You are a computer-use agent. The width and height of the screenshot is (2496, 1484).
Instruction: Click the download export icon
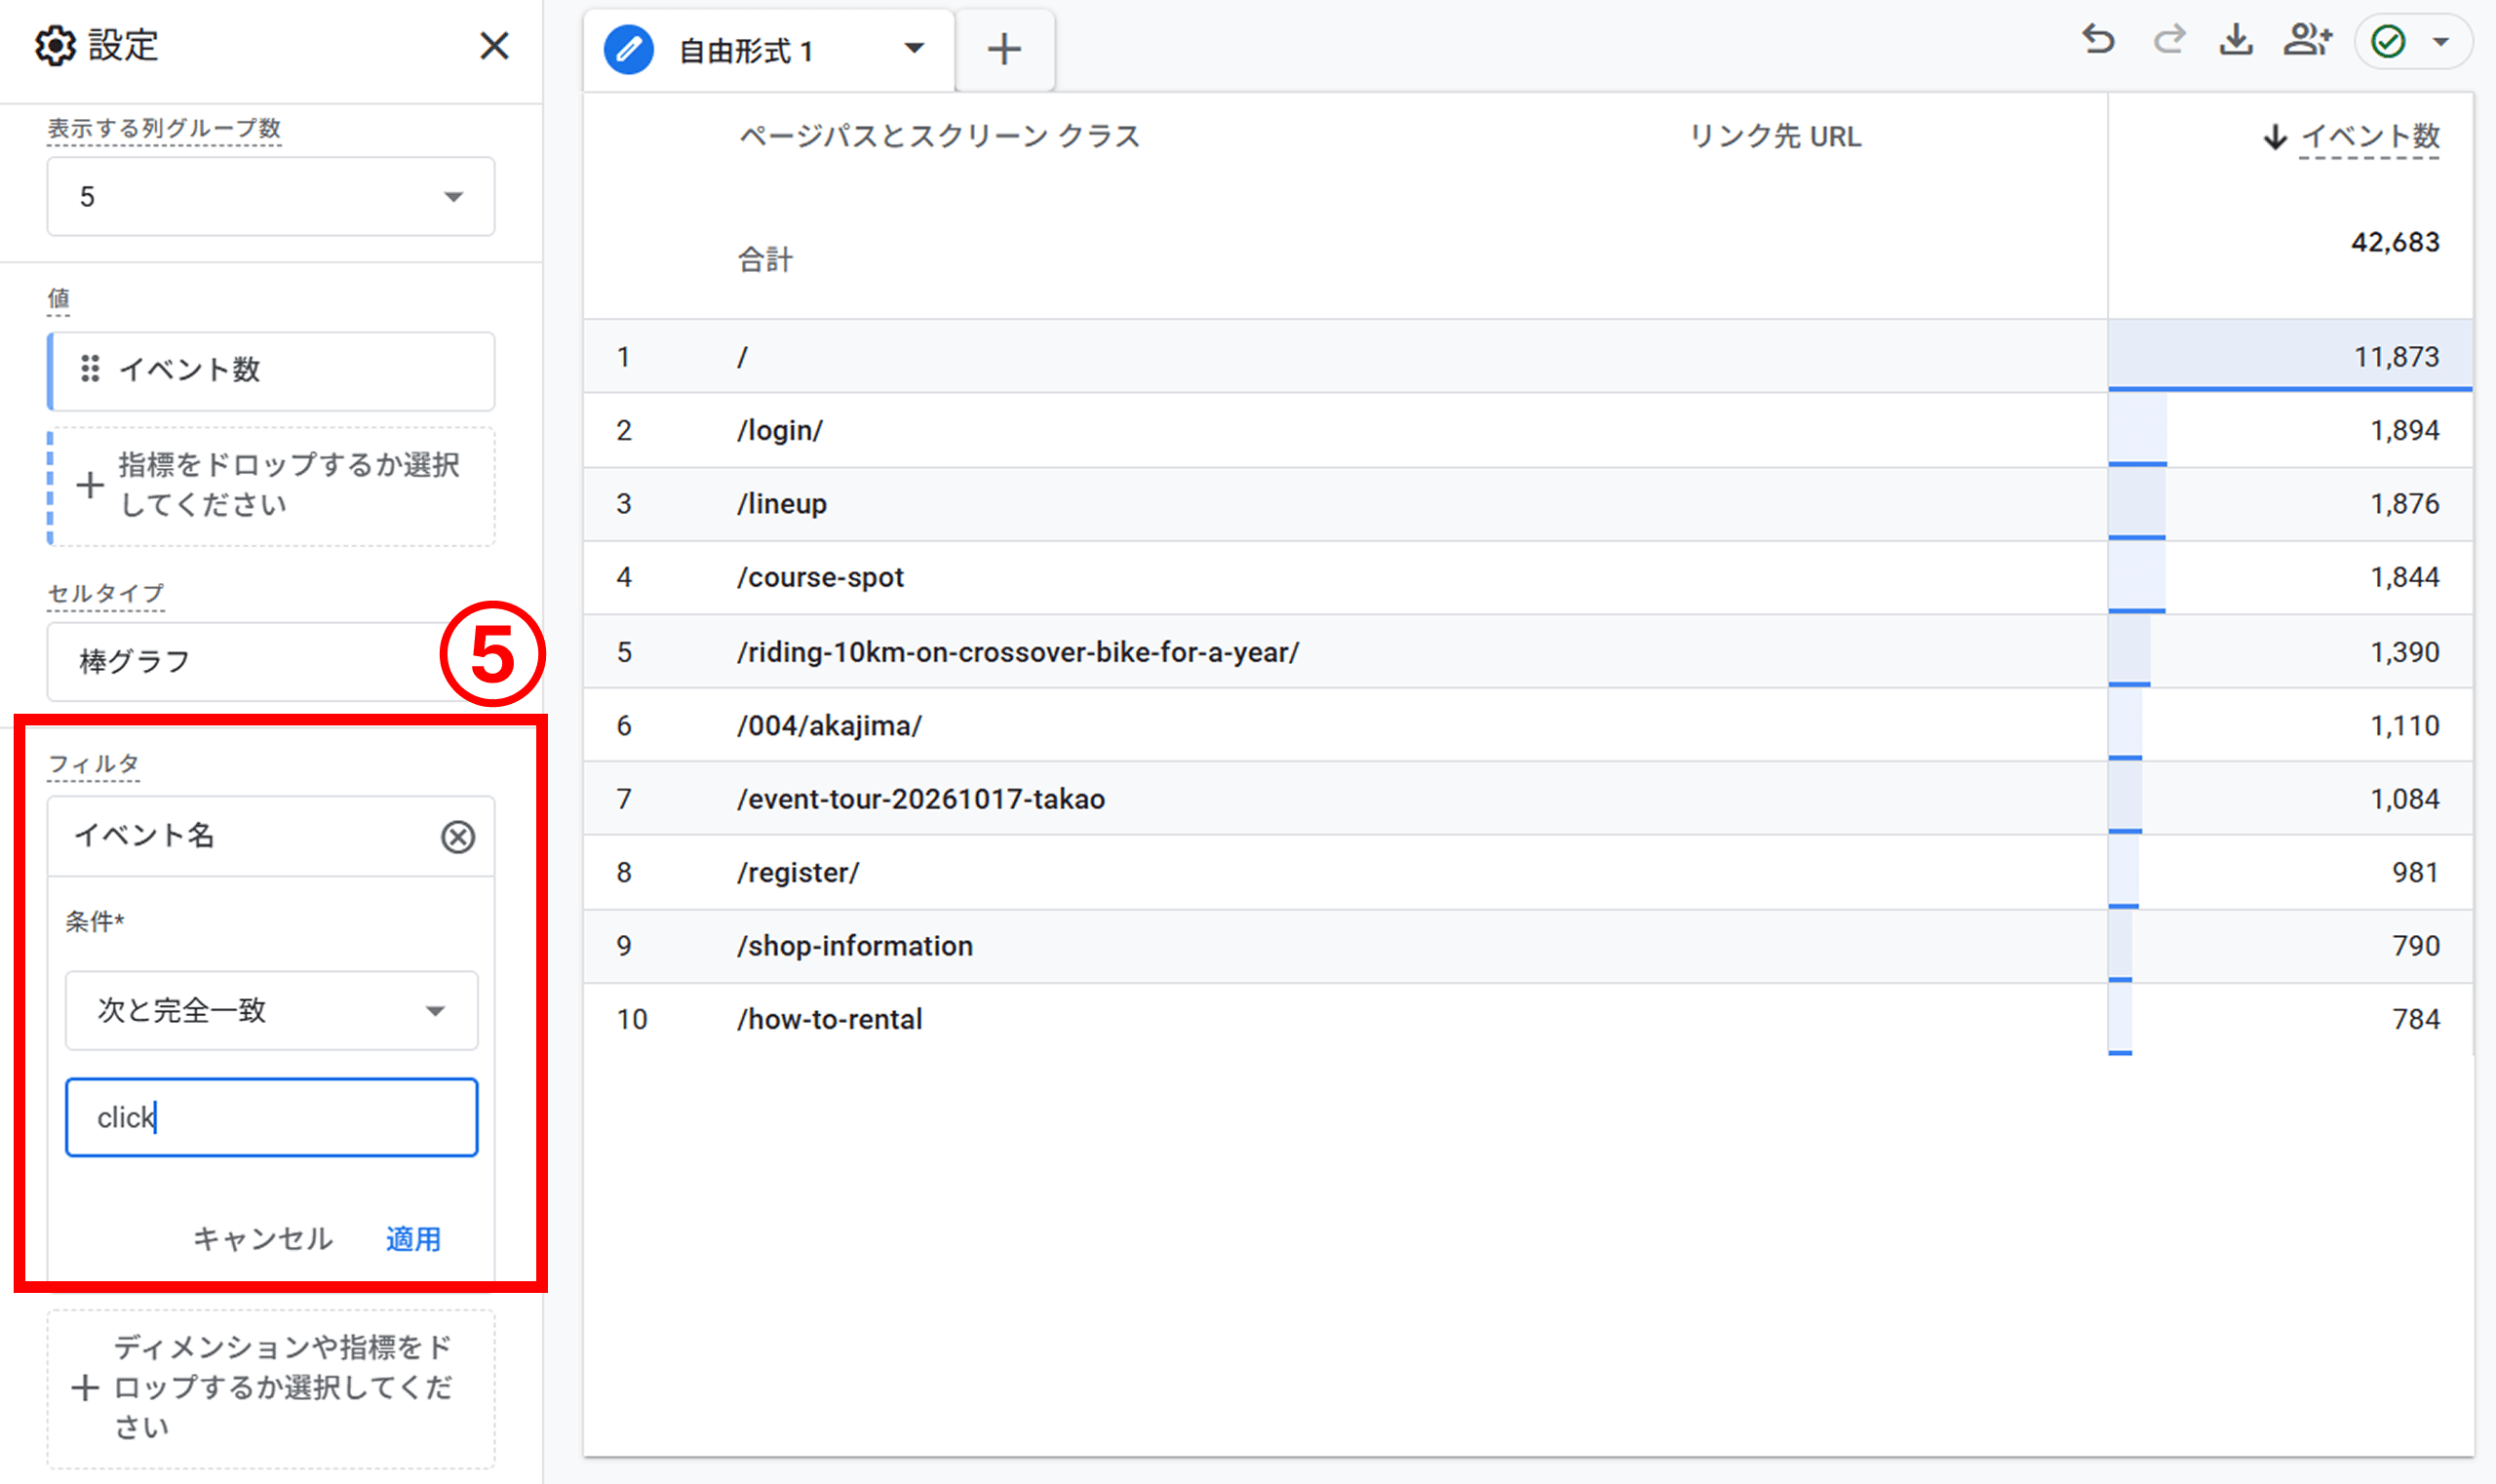[x=2236, y=41]
